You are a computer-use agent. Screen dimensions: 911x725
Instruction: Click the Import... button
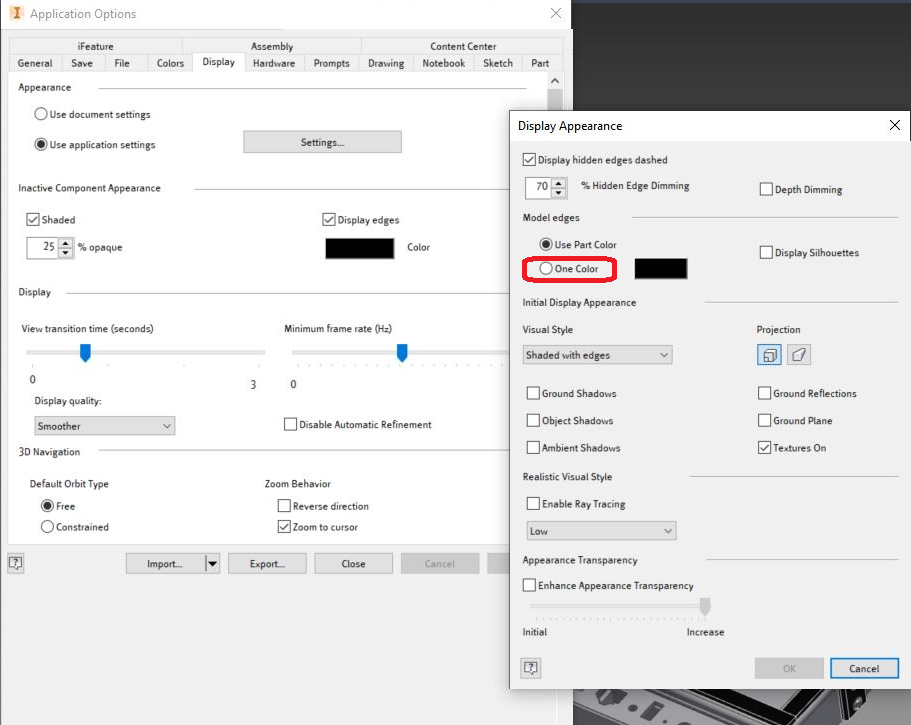click(165, 564)
